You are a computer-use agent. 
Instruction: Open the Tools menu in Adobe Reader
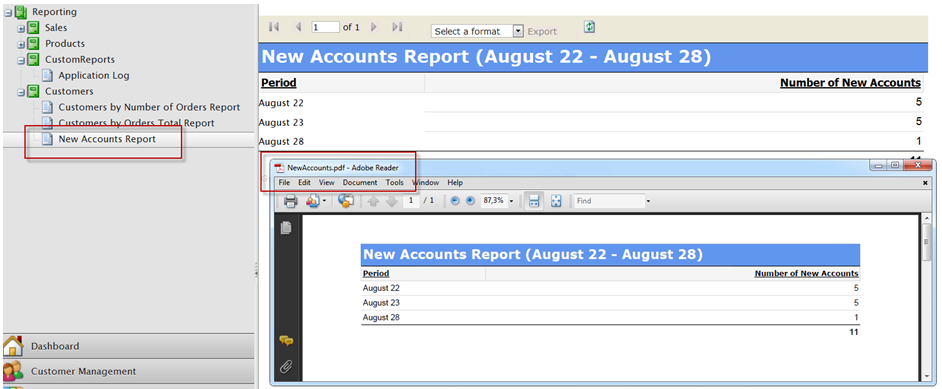click(x=395, y=182)
